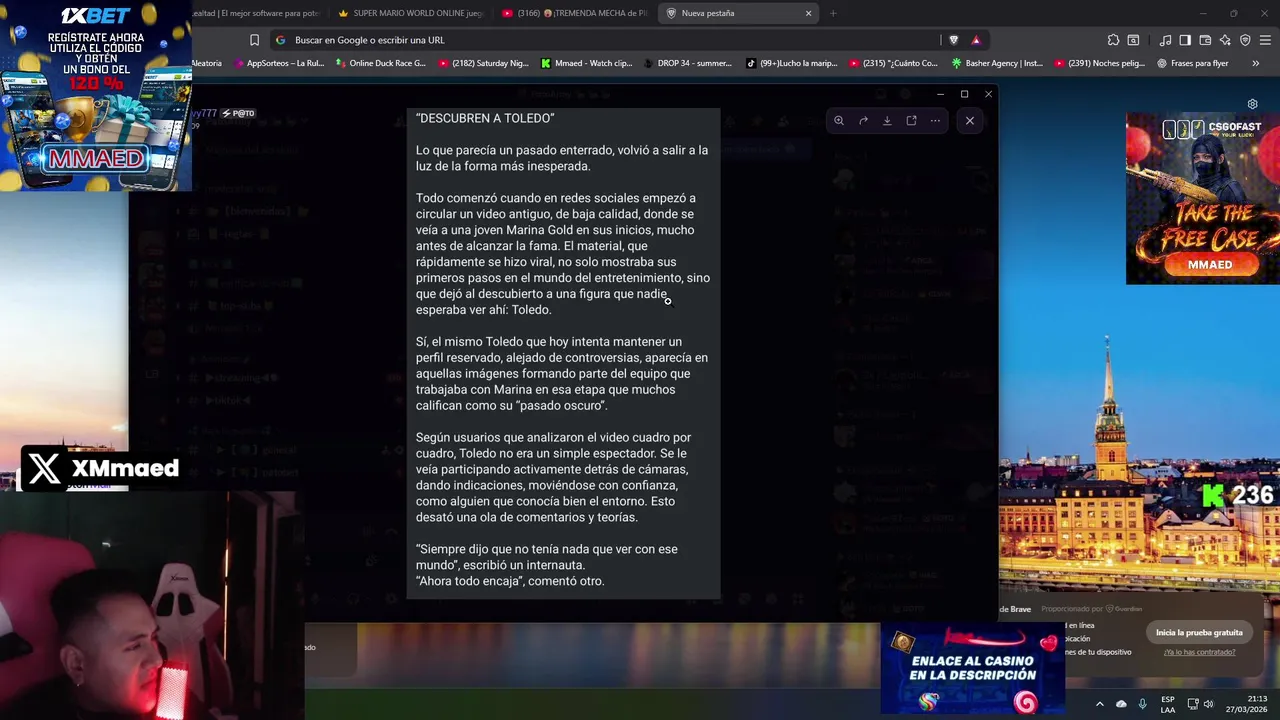Open the Online Duck Race bookmark
This screenshot has width=1280, height=720.
(x=381, y=63)
